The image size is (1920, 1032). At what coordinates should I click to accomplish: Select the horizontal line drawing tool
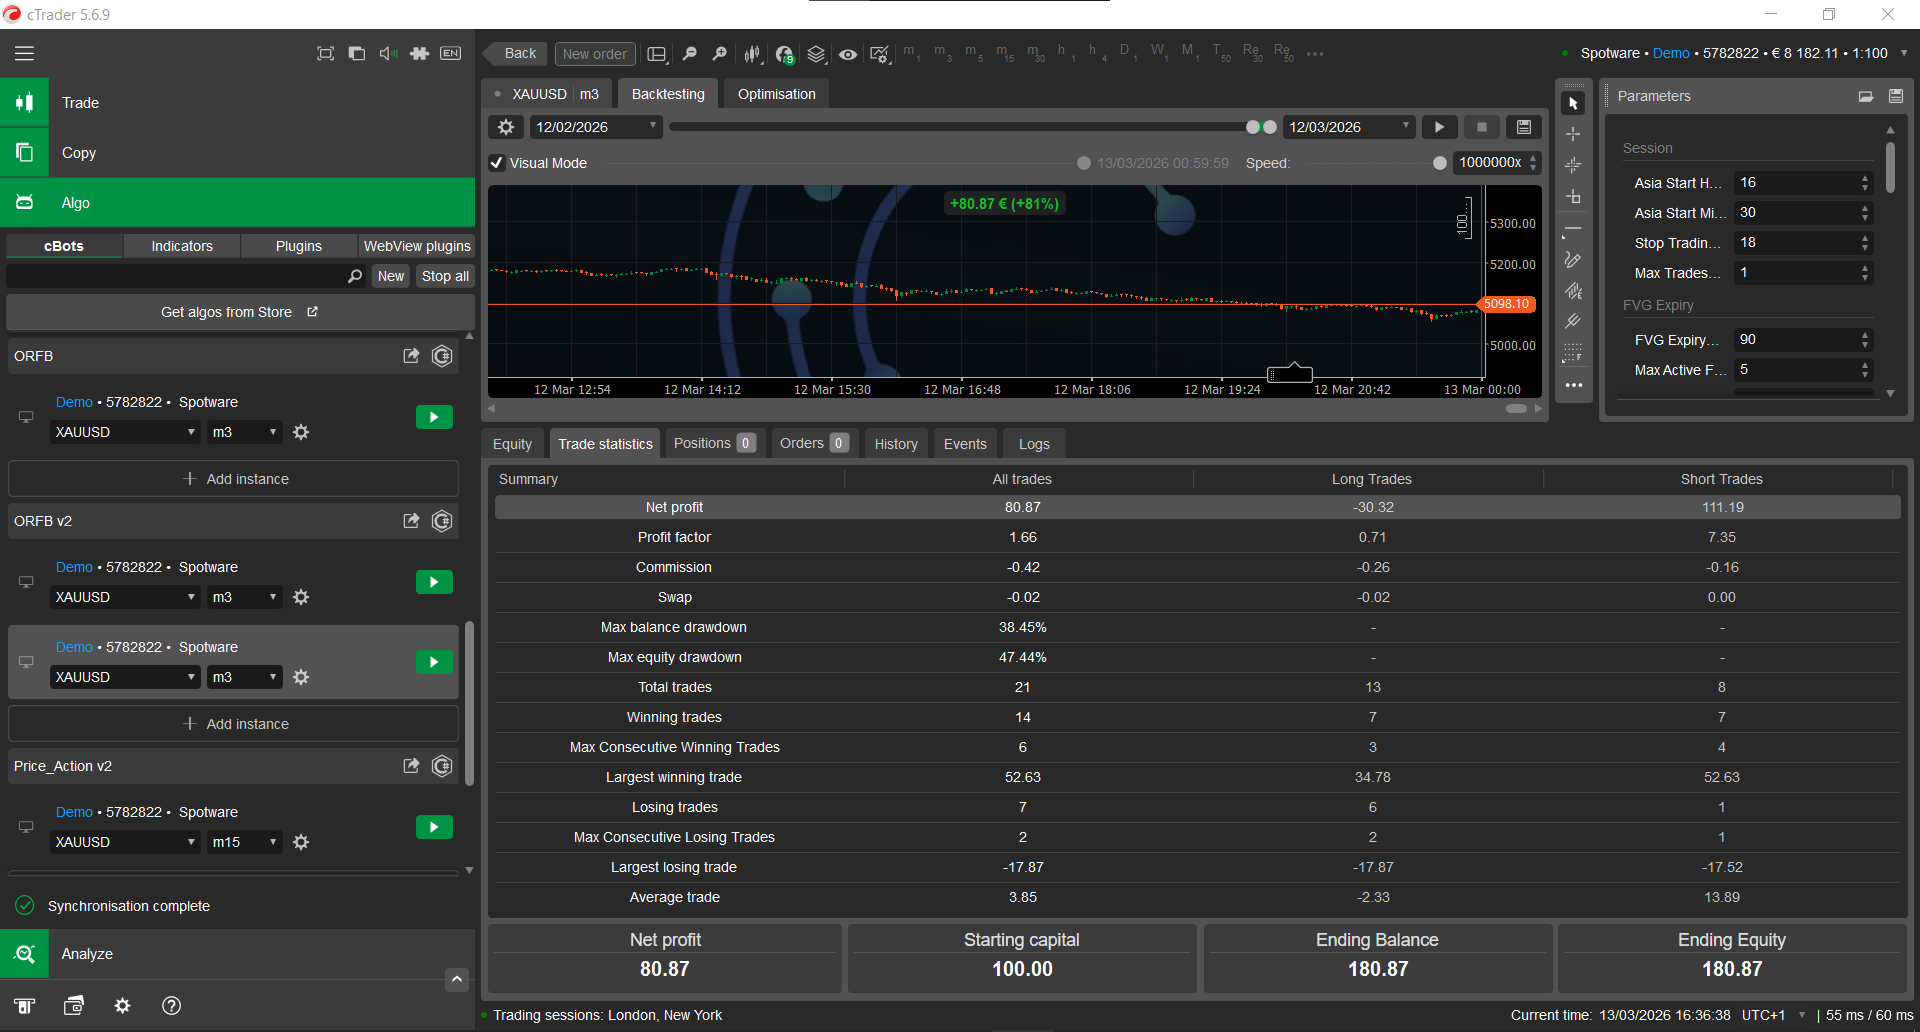(1573, 229)
